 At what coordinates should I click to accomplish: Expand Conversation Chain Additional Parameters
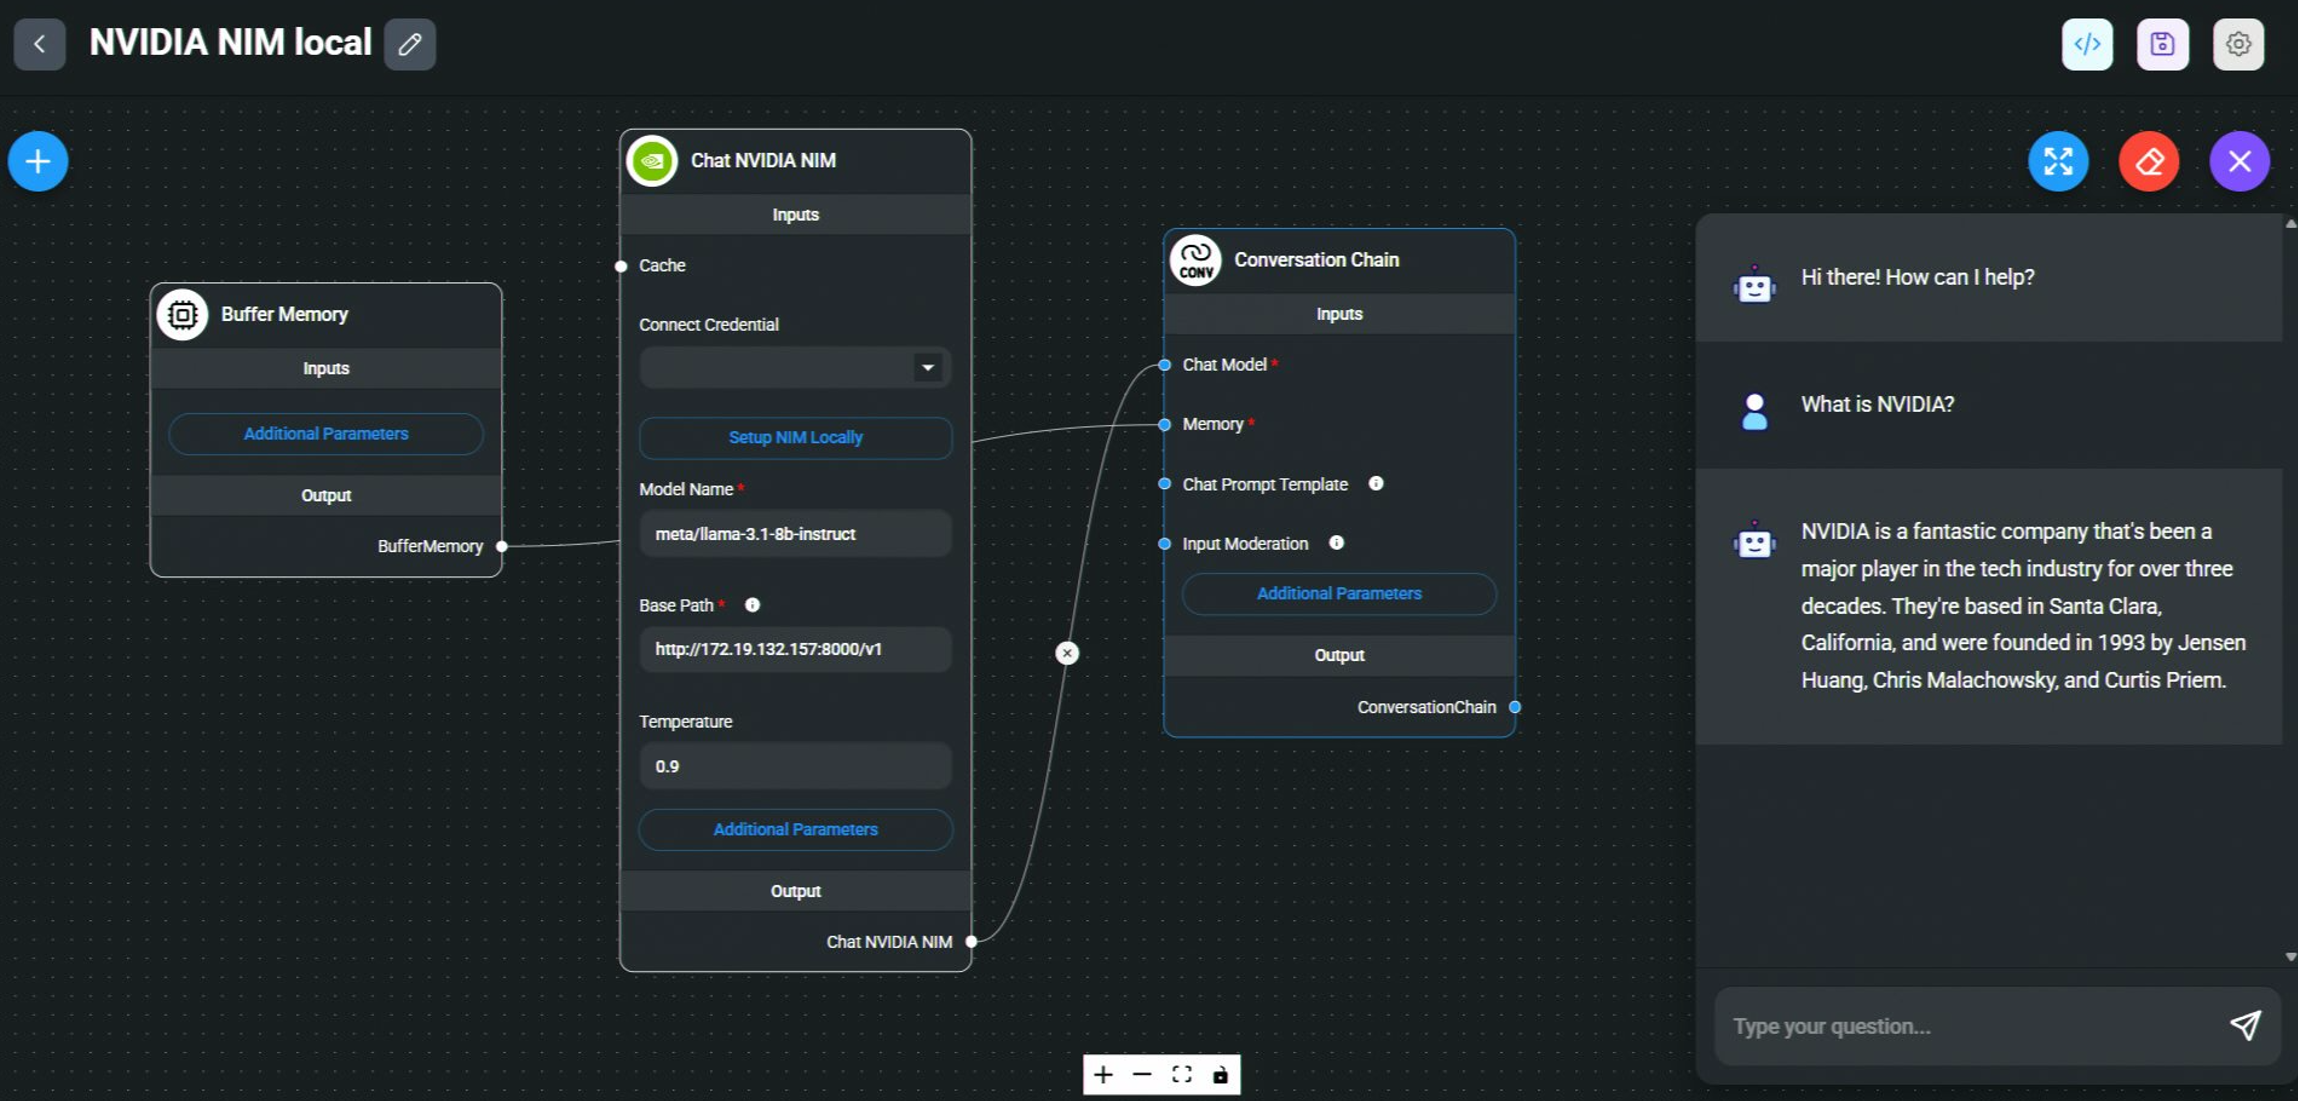[1338, 593]
